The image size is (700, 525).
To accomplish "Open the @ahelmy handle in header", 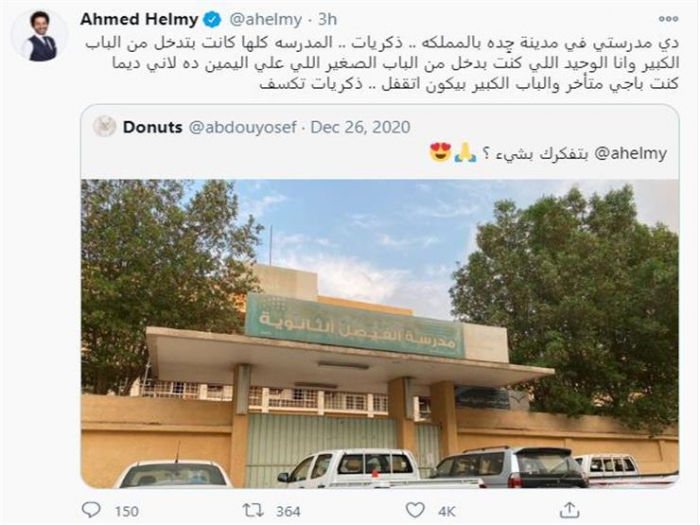I will [265, 20].
